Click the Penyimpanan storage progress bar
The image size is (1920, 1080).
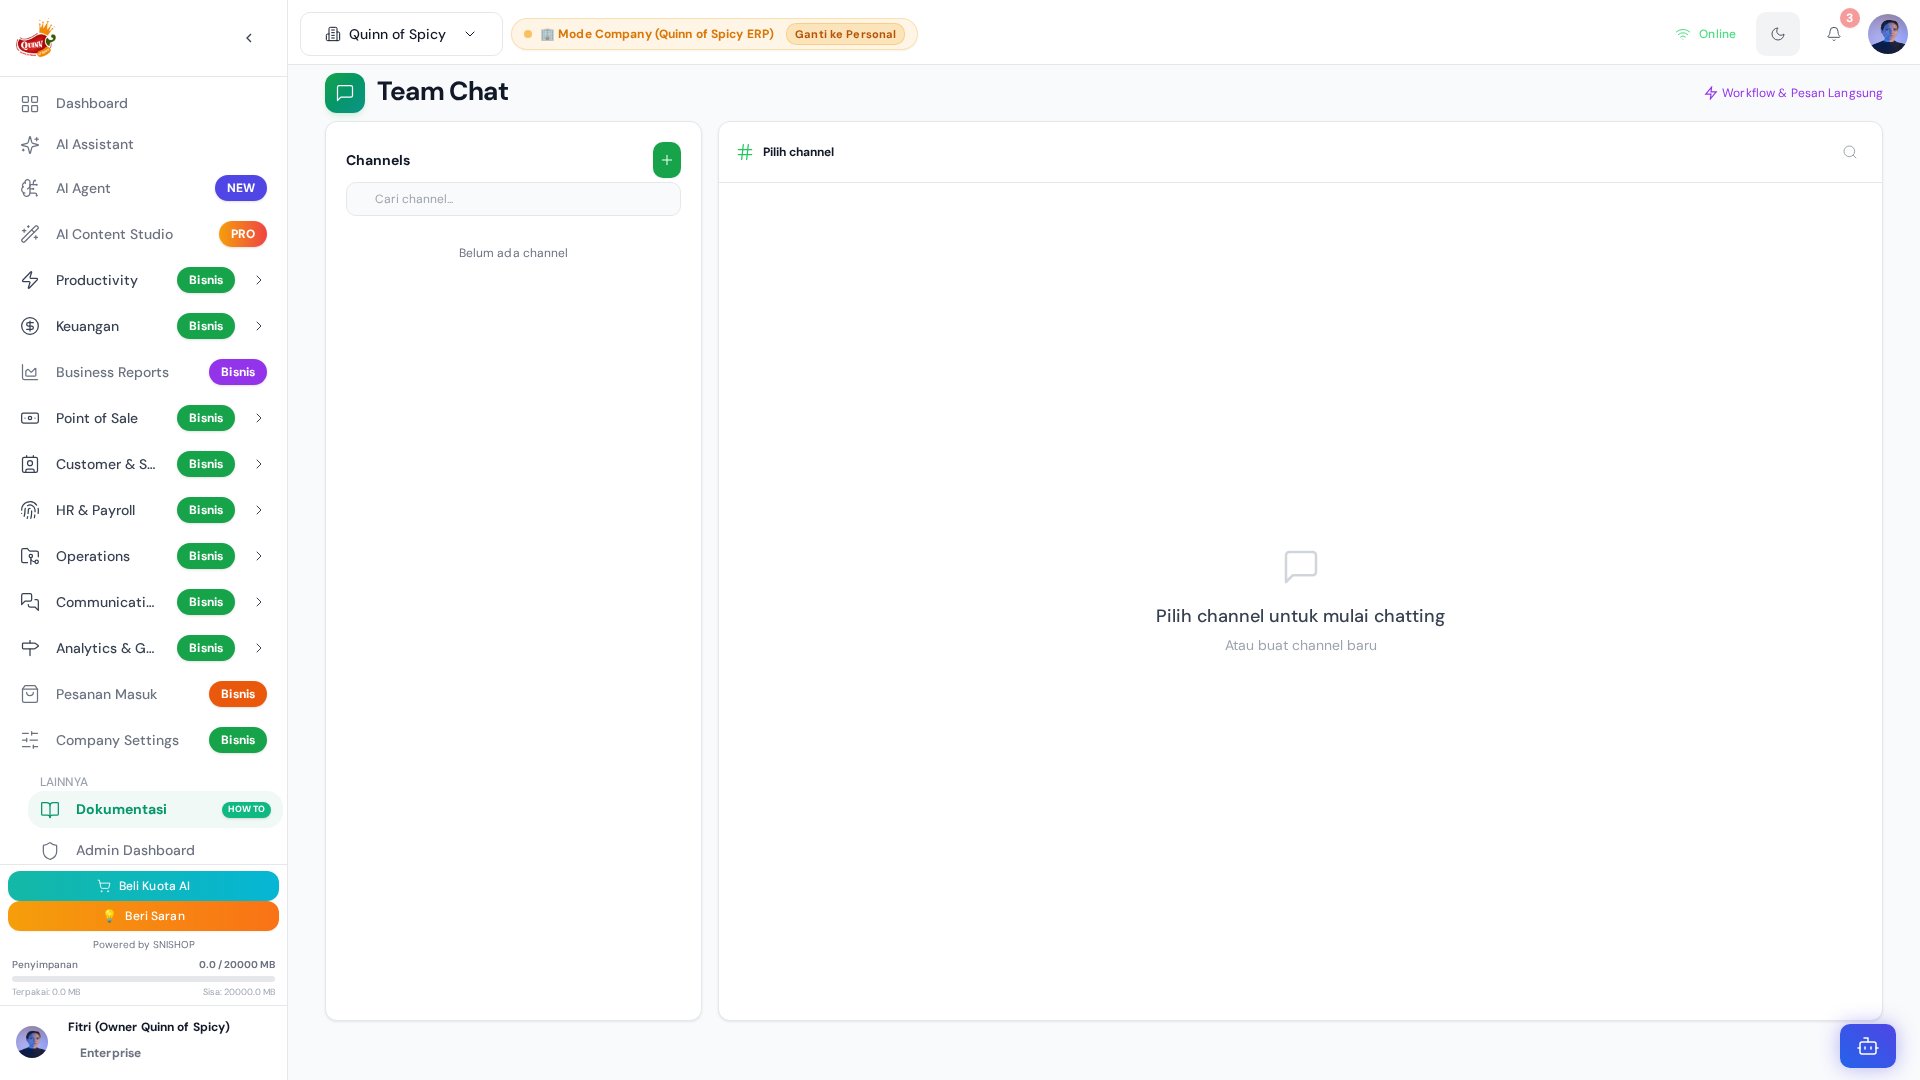click(x=143, y=979)
